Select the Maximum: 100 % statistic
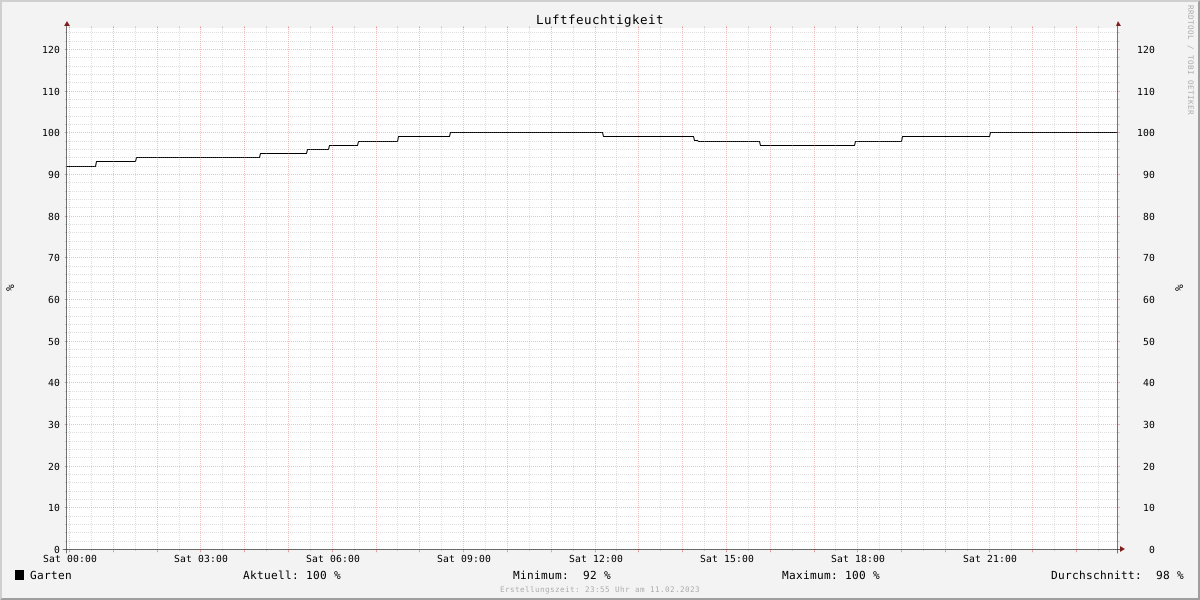The width and height of the screenshot is (1200, 600). (831, 575)
